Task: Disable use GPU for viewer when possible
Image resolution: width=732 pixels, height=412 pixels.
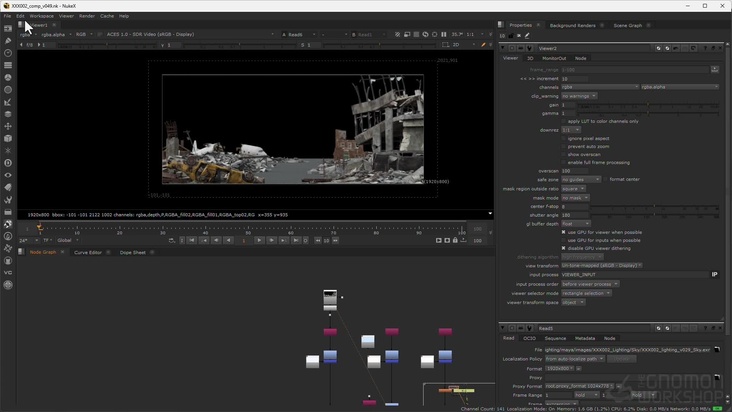Action: (x=563, y=232)
